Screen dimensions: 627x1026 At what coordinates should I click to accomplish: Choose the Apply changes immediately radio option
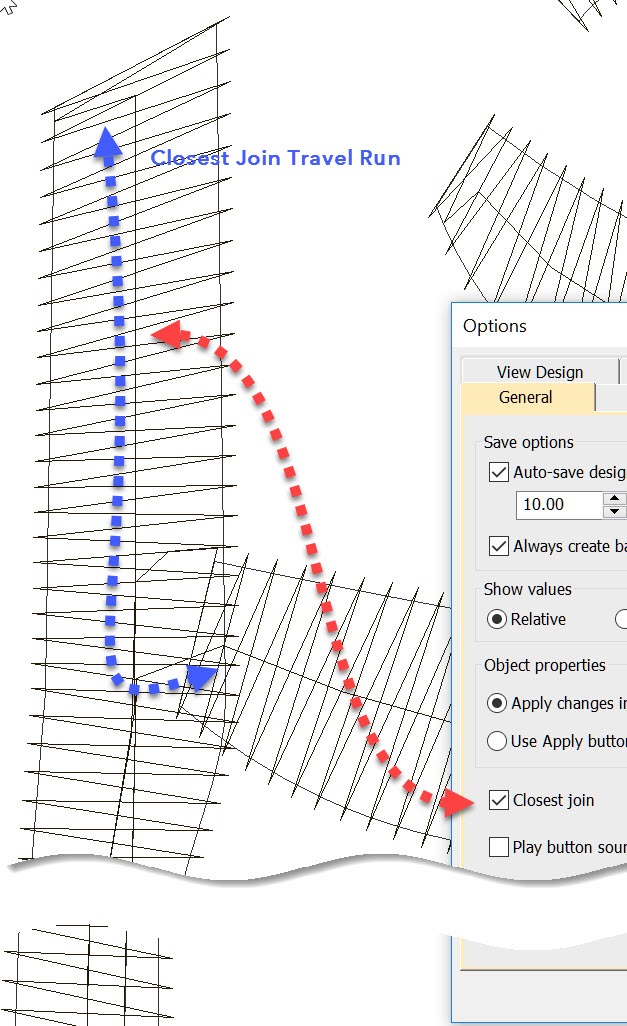click(497, 703)
